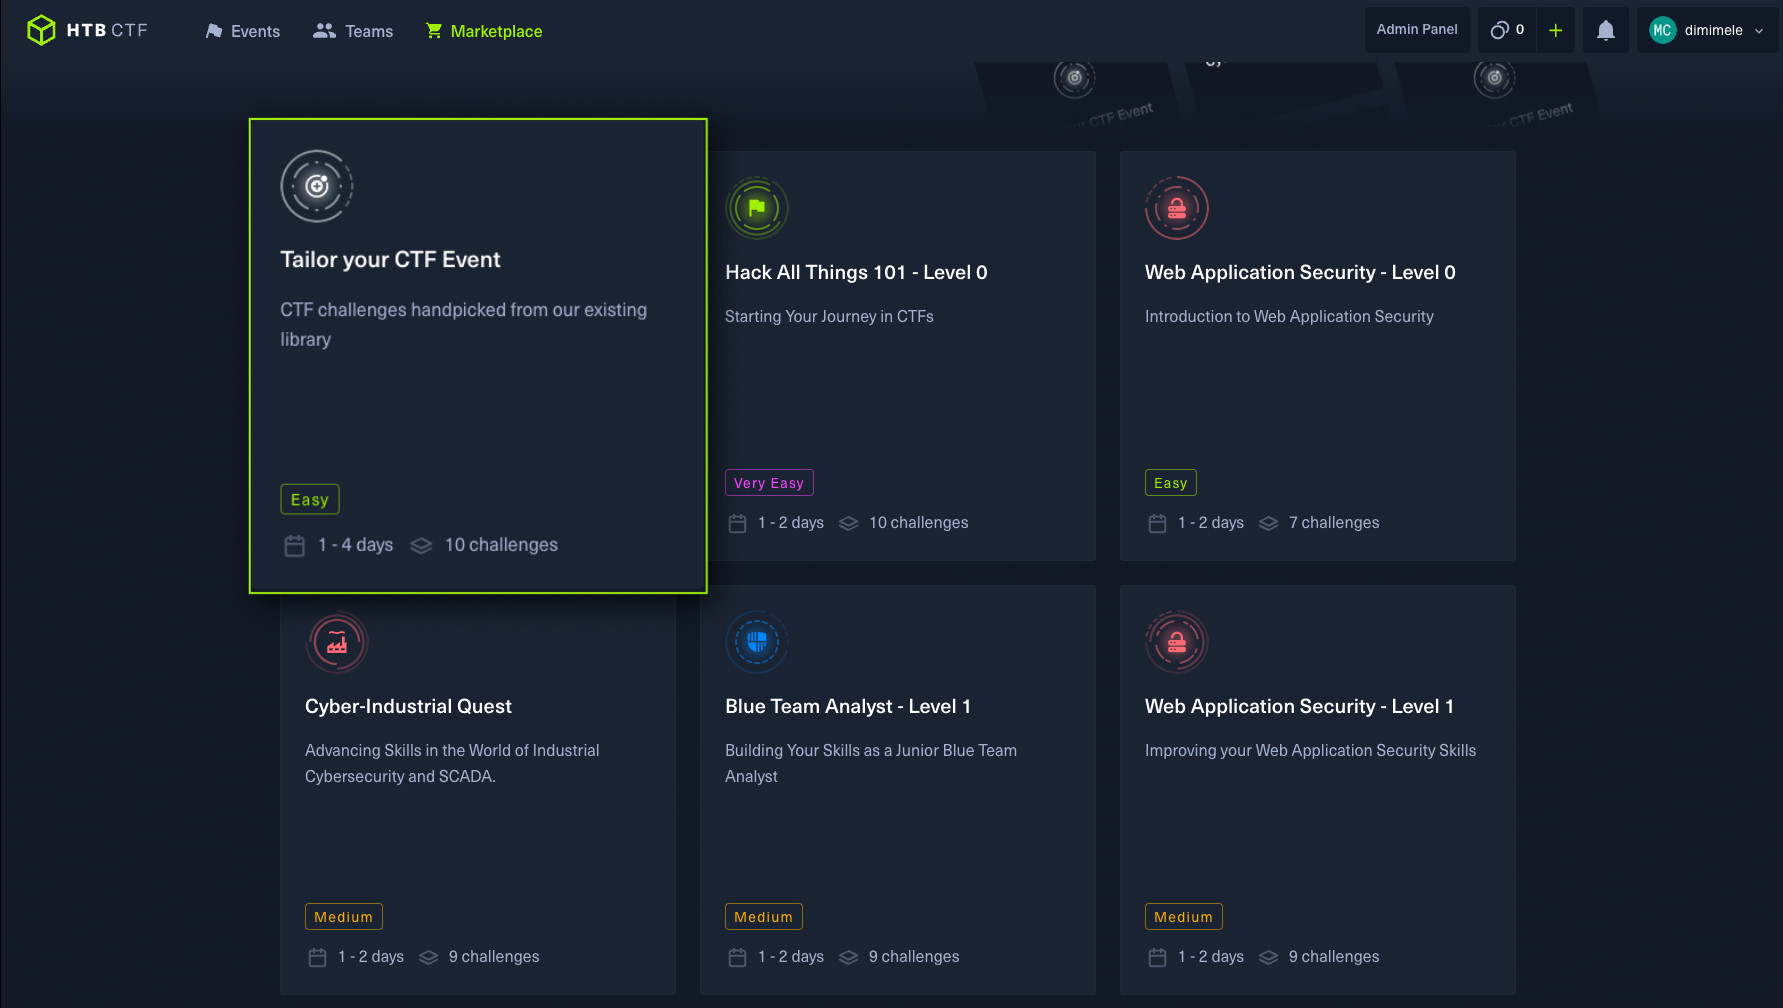Click the padlock icon on Web Application Security Level 1
This screenshot has width=1783, height=1008.
[1177, 642]
